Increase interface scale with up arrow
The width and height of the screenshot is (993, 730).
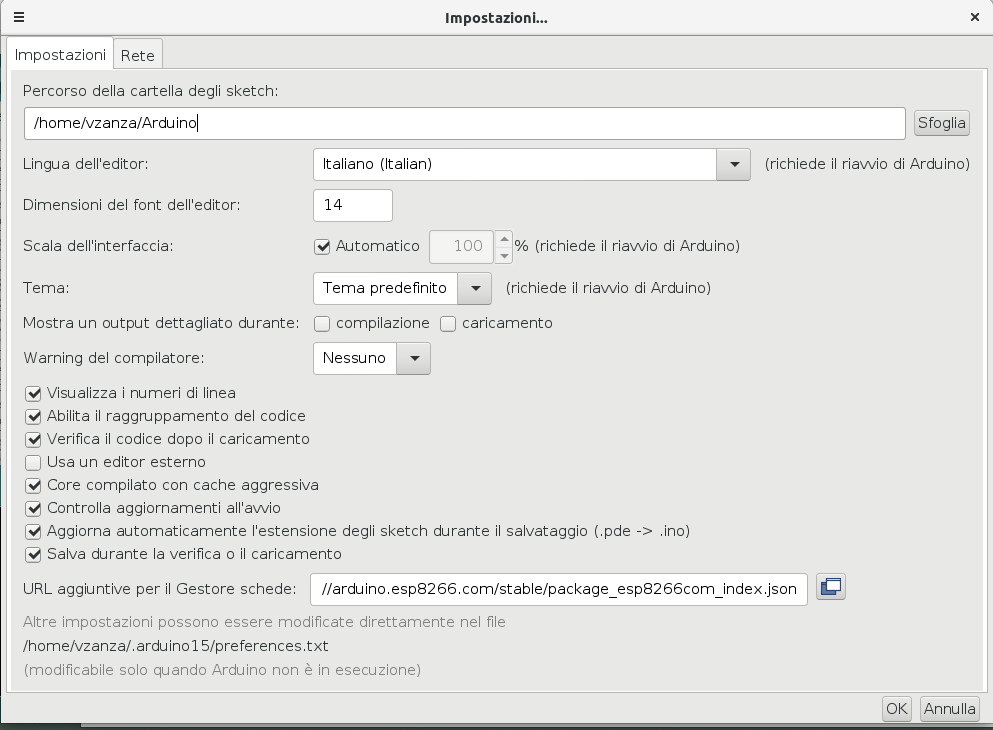point(505,237)
